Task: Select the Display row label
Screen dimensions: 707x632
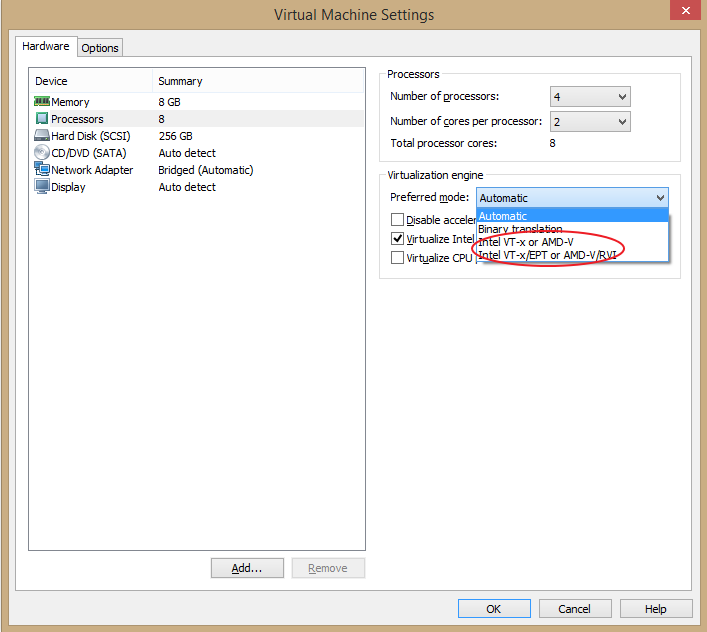Action: (68, 187)
